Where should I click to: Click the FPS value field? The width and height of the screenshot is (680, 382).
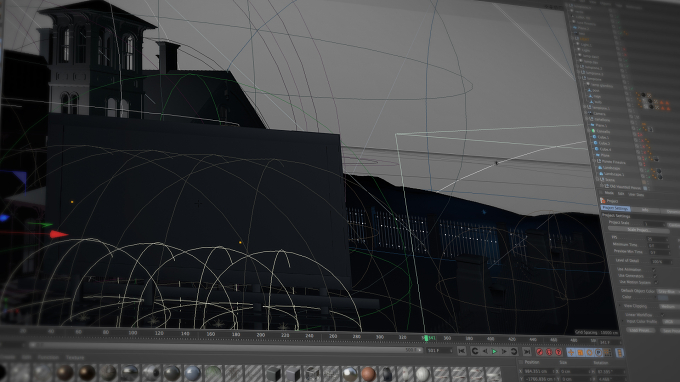[657, 239]
